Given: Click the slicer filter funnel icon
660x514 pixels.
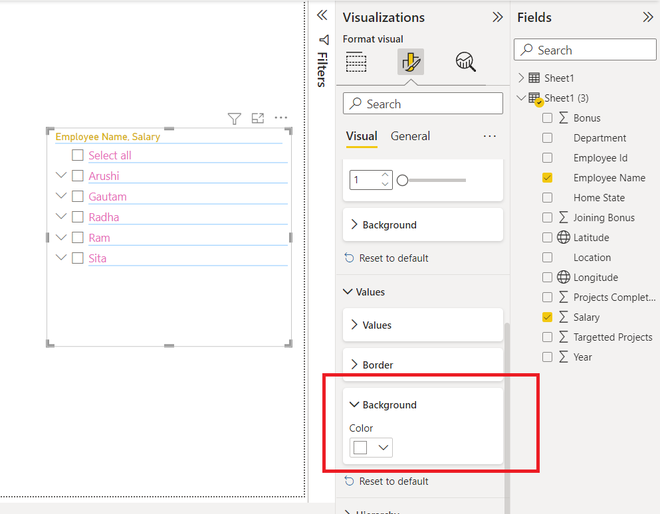Looking at the screenshot, I should pyautogui.click(x=234, y=119).
